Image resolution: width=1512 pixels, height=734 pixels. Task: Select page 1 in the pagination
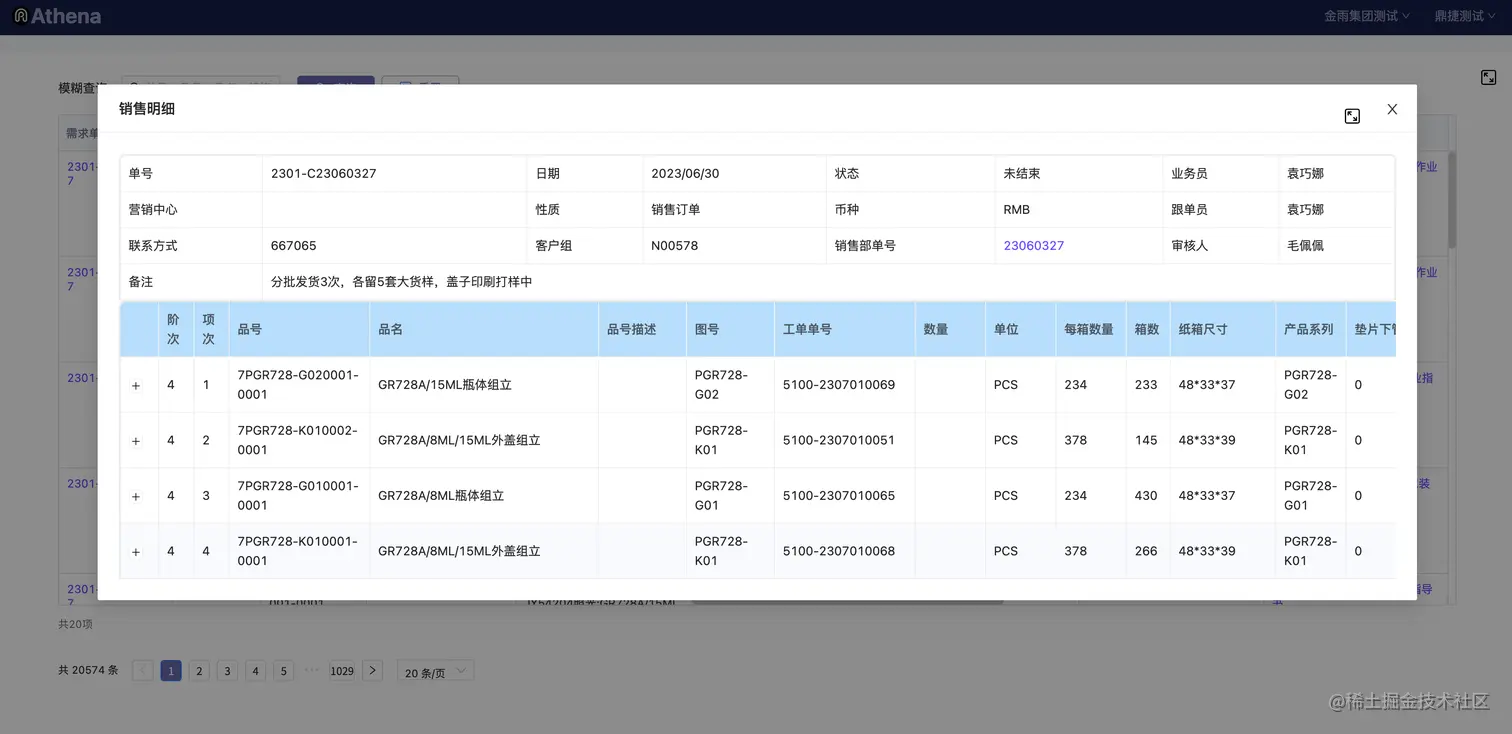(x=171, y=671)
